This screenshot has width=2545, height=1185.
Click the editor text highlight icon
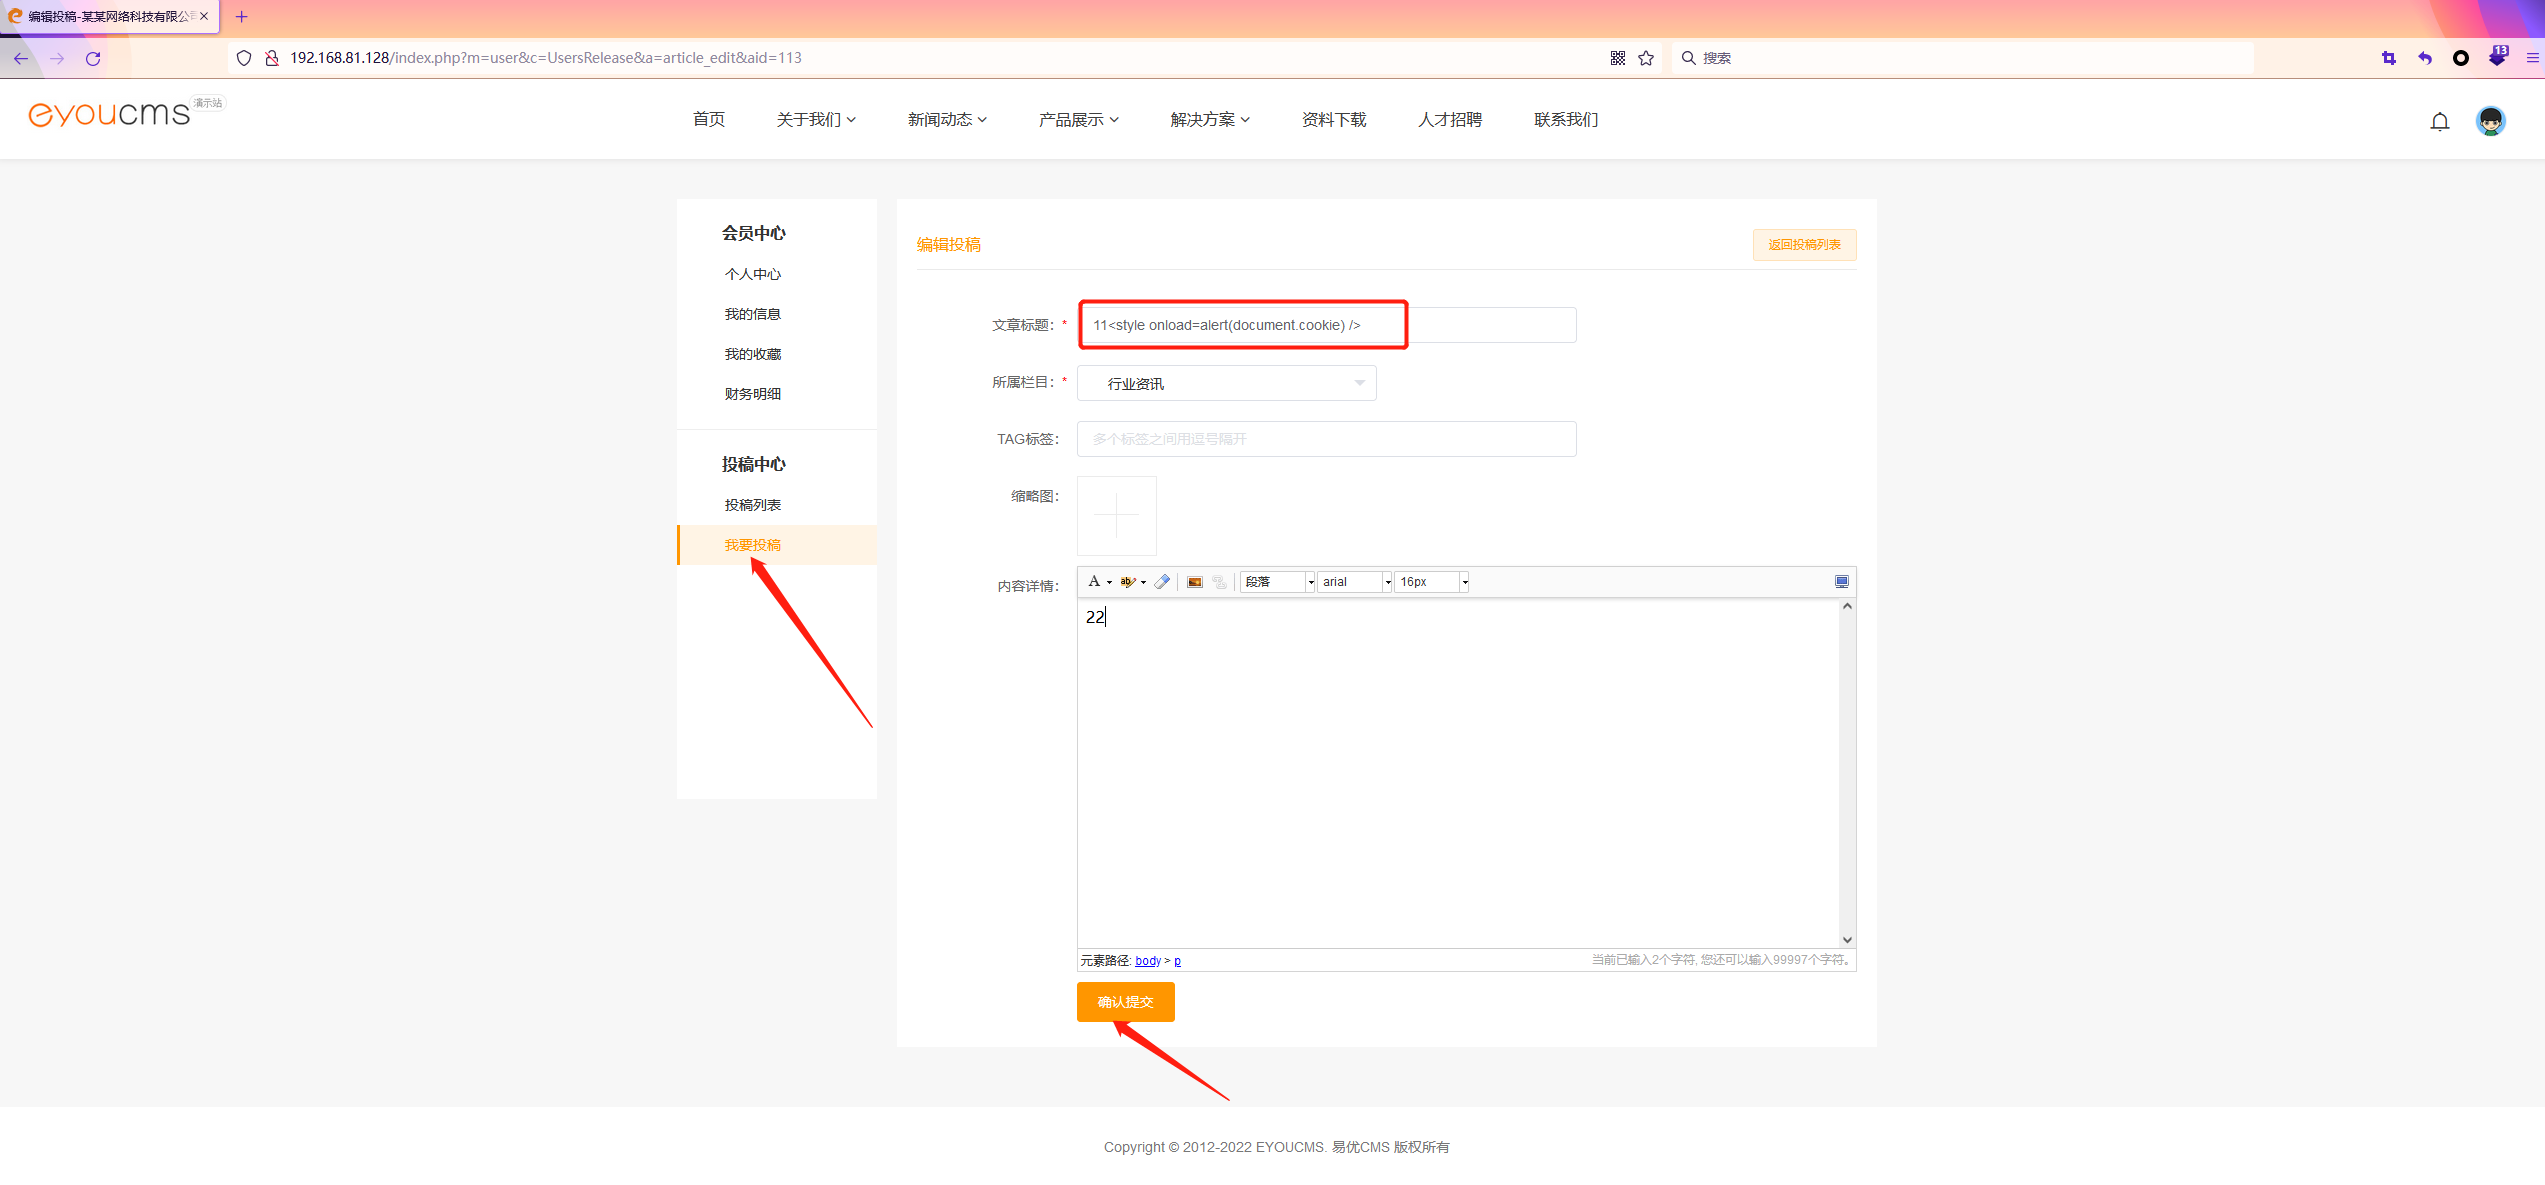tap(1128, 582)
